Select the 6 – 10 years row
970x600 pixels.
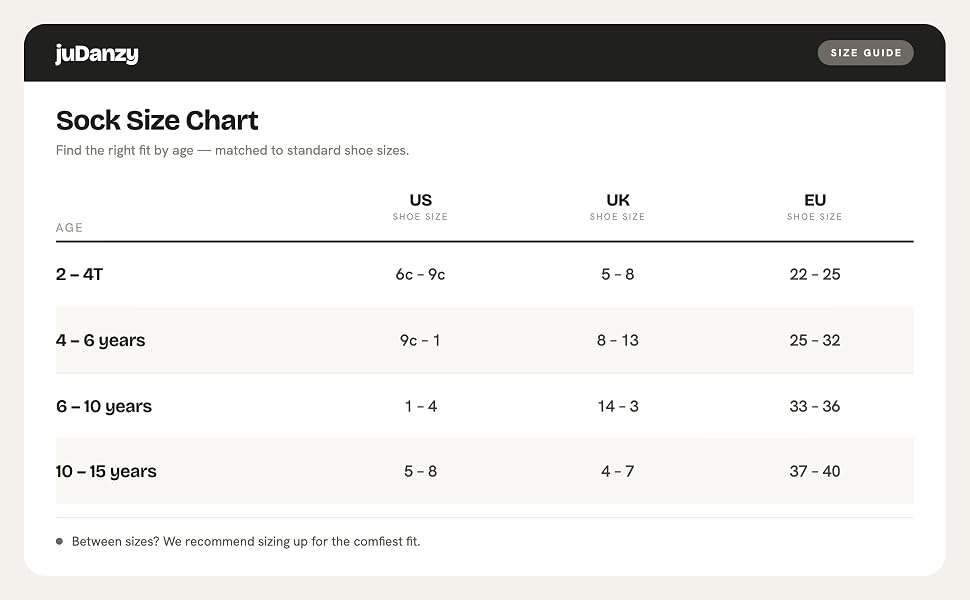(484, 406)
